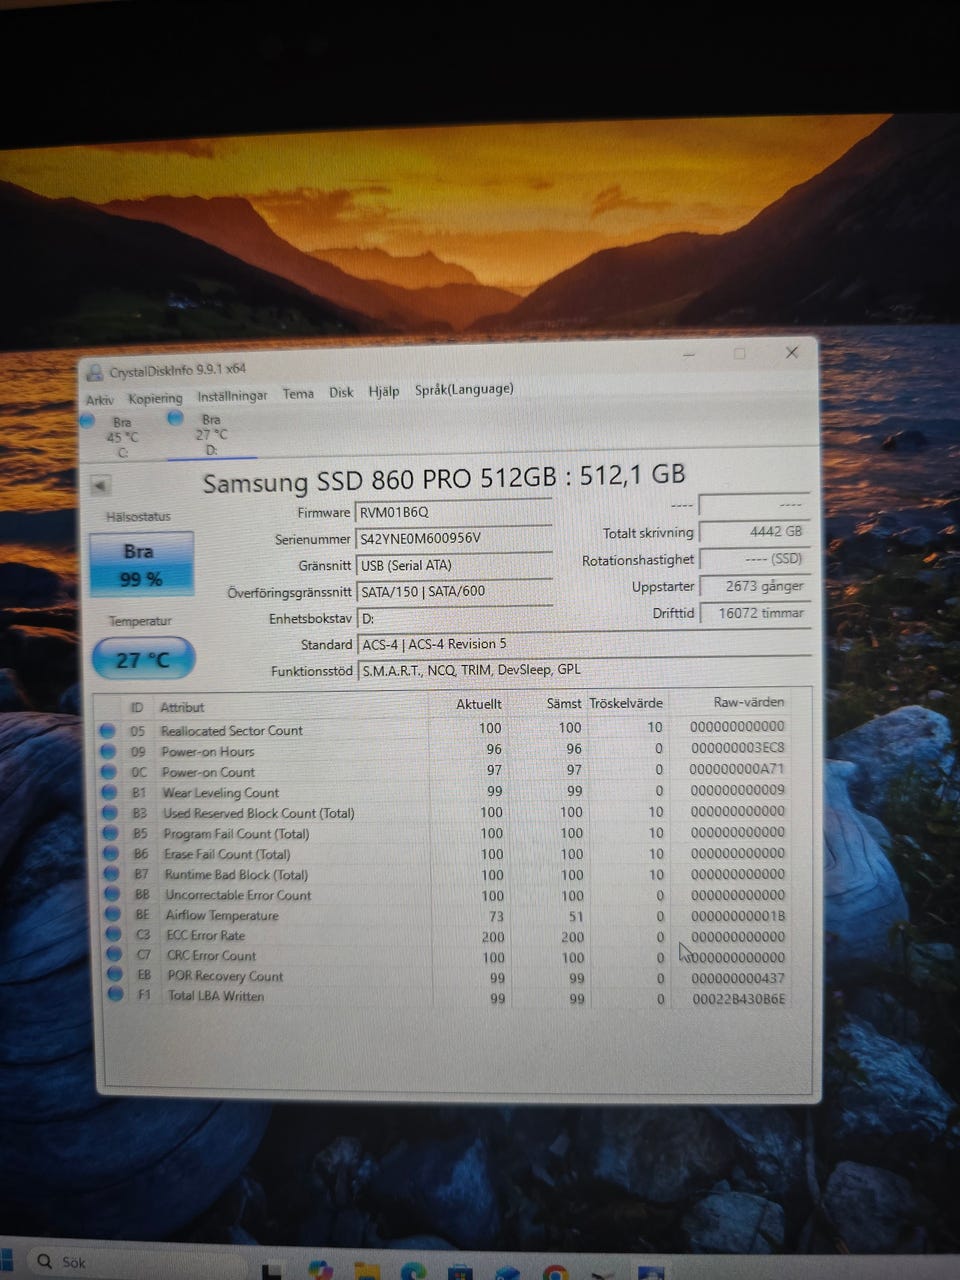The height and width of the screenshot is (1280, 960).
Task: Click status circle of CRC Error Count row
Action: tap(114, 955)
